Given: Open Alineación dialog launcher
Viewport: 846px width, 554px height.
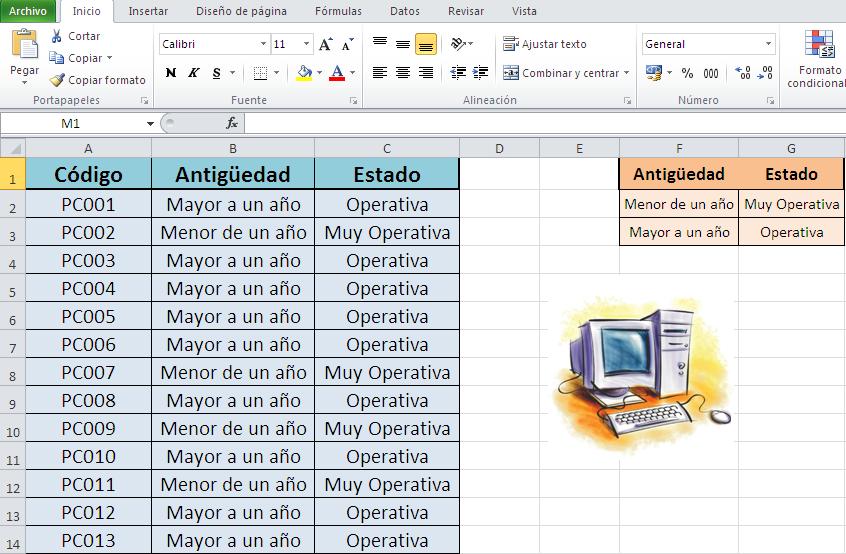Looking at the screenshot, I should pos(627,101).
